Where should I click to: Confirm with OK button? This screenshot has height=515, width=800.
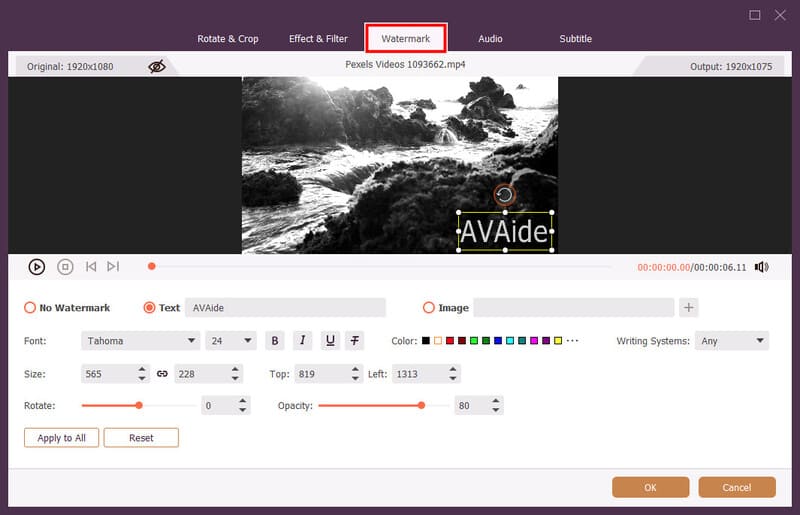(651, 487)
